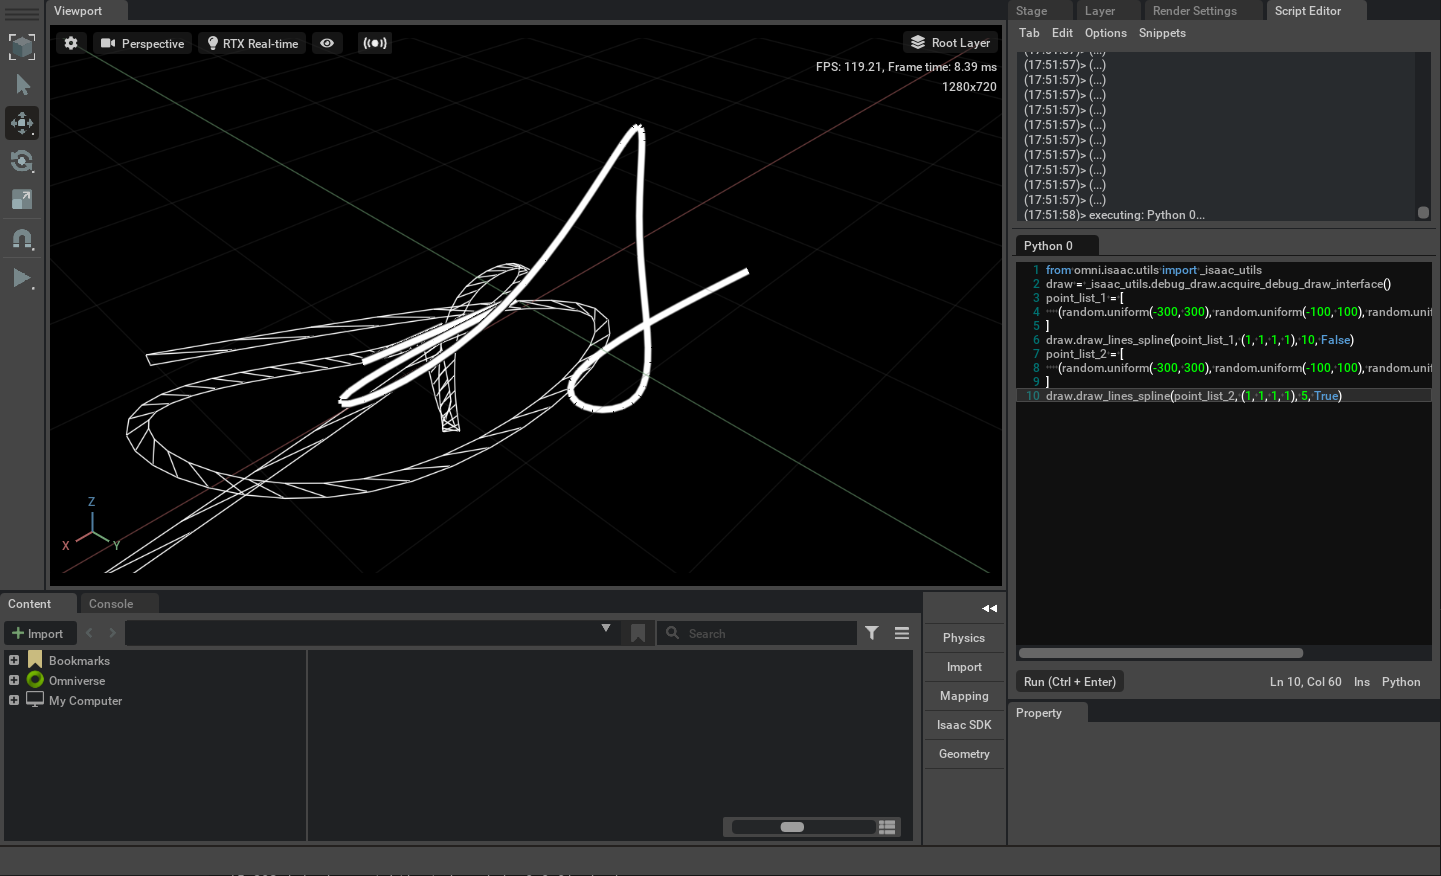Open the Edit menu in Script Editor
This screenshot has height=876, width=1441.
pos(1062,33)
